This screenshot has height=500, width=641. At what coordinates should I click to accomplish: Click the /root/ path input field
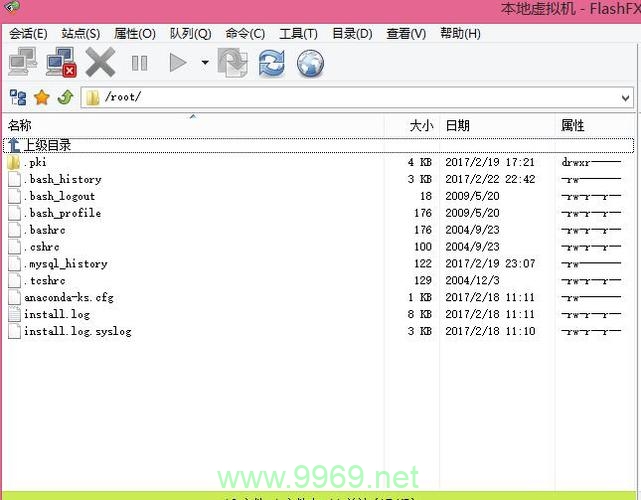pyautogui.click(x=357, y=97)
